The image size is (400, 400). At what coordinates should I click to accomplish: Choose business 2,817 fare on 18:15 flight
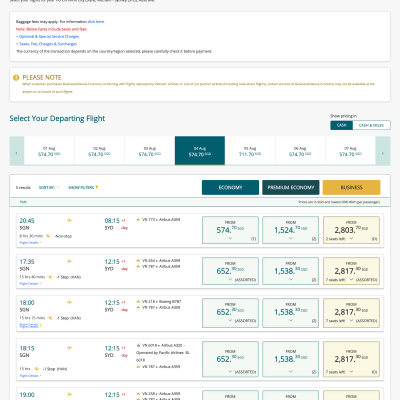click(x=351, y=359)
